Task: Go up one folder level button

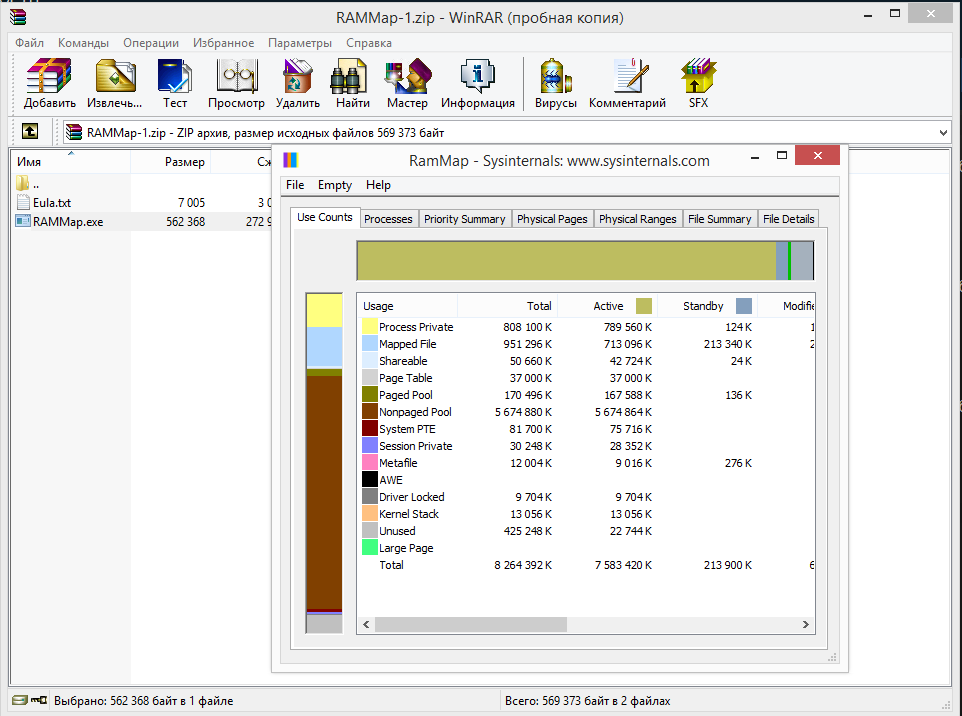Action: point(30,132)
